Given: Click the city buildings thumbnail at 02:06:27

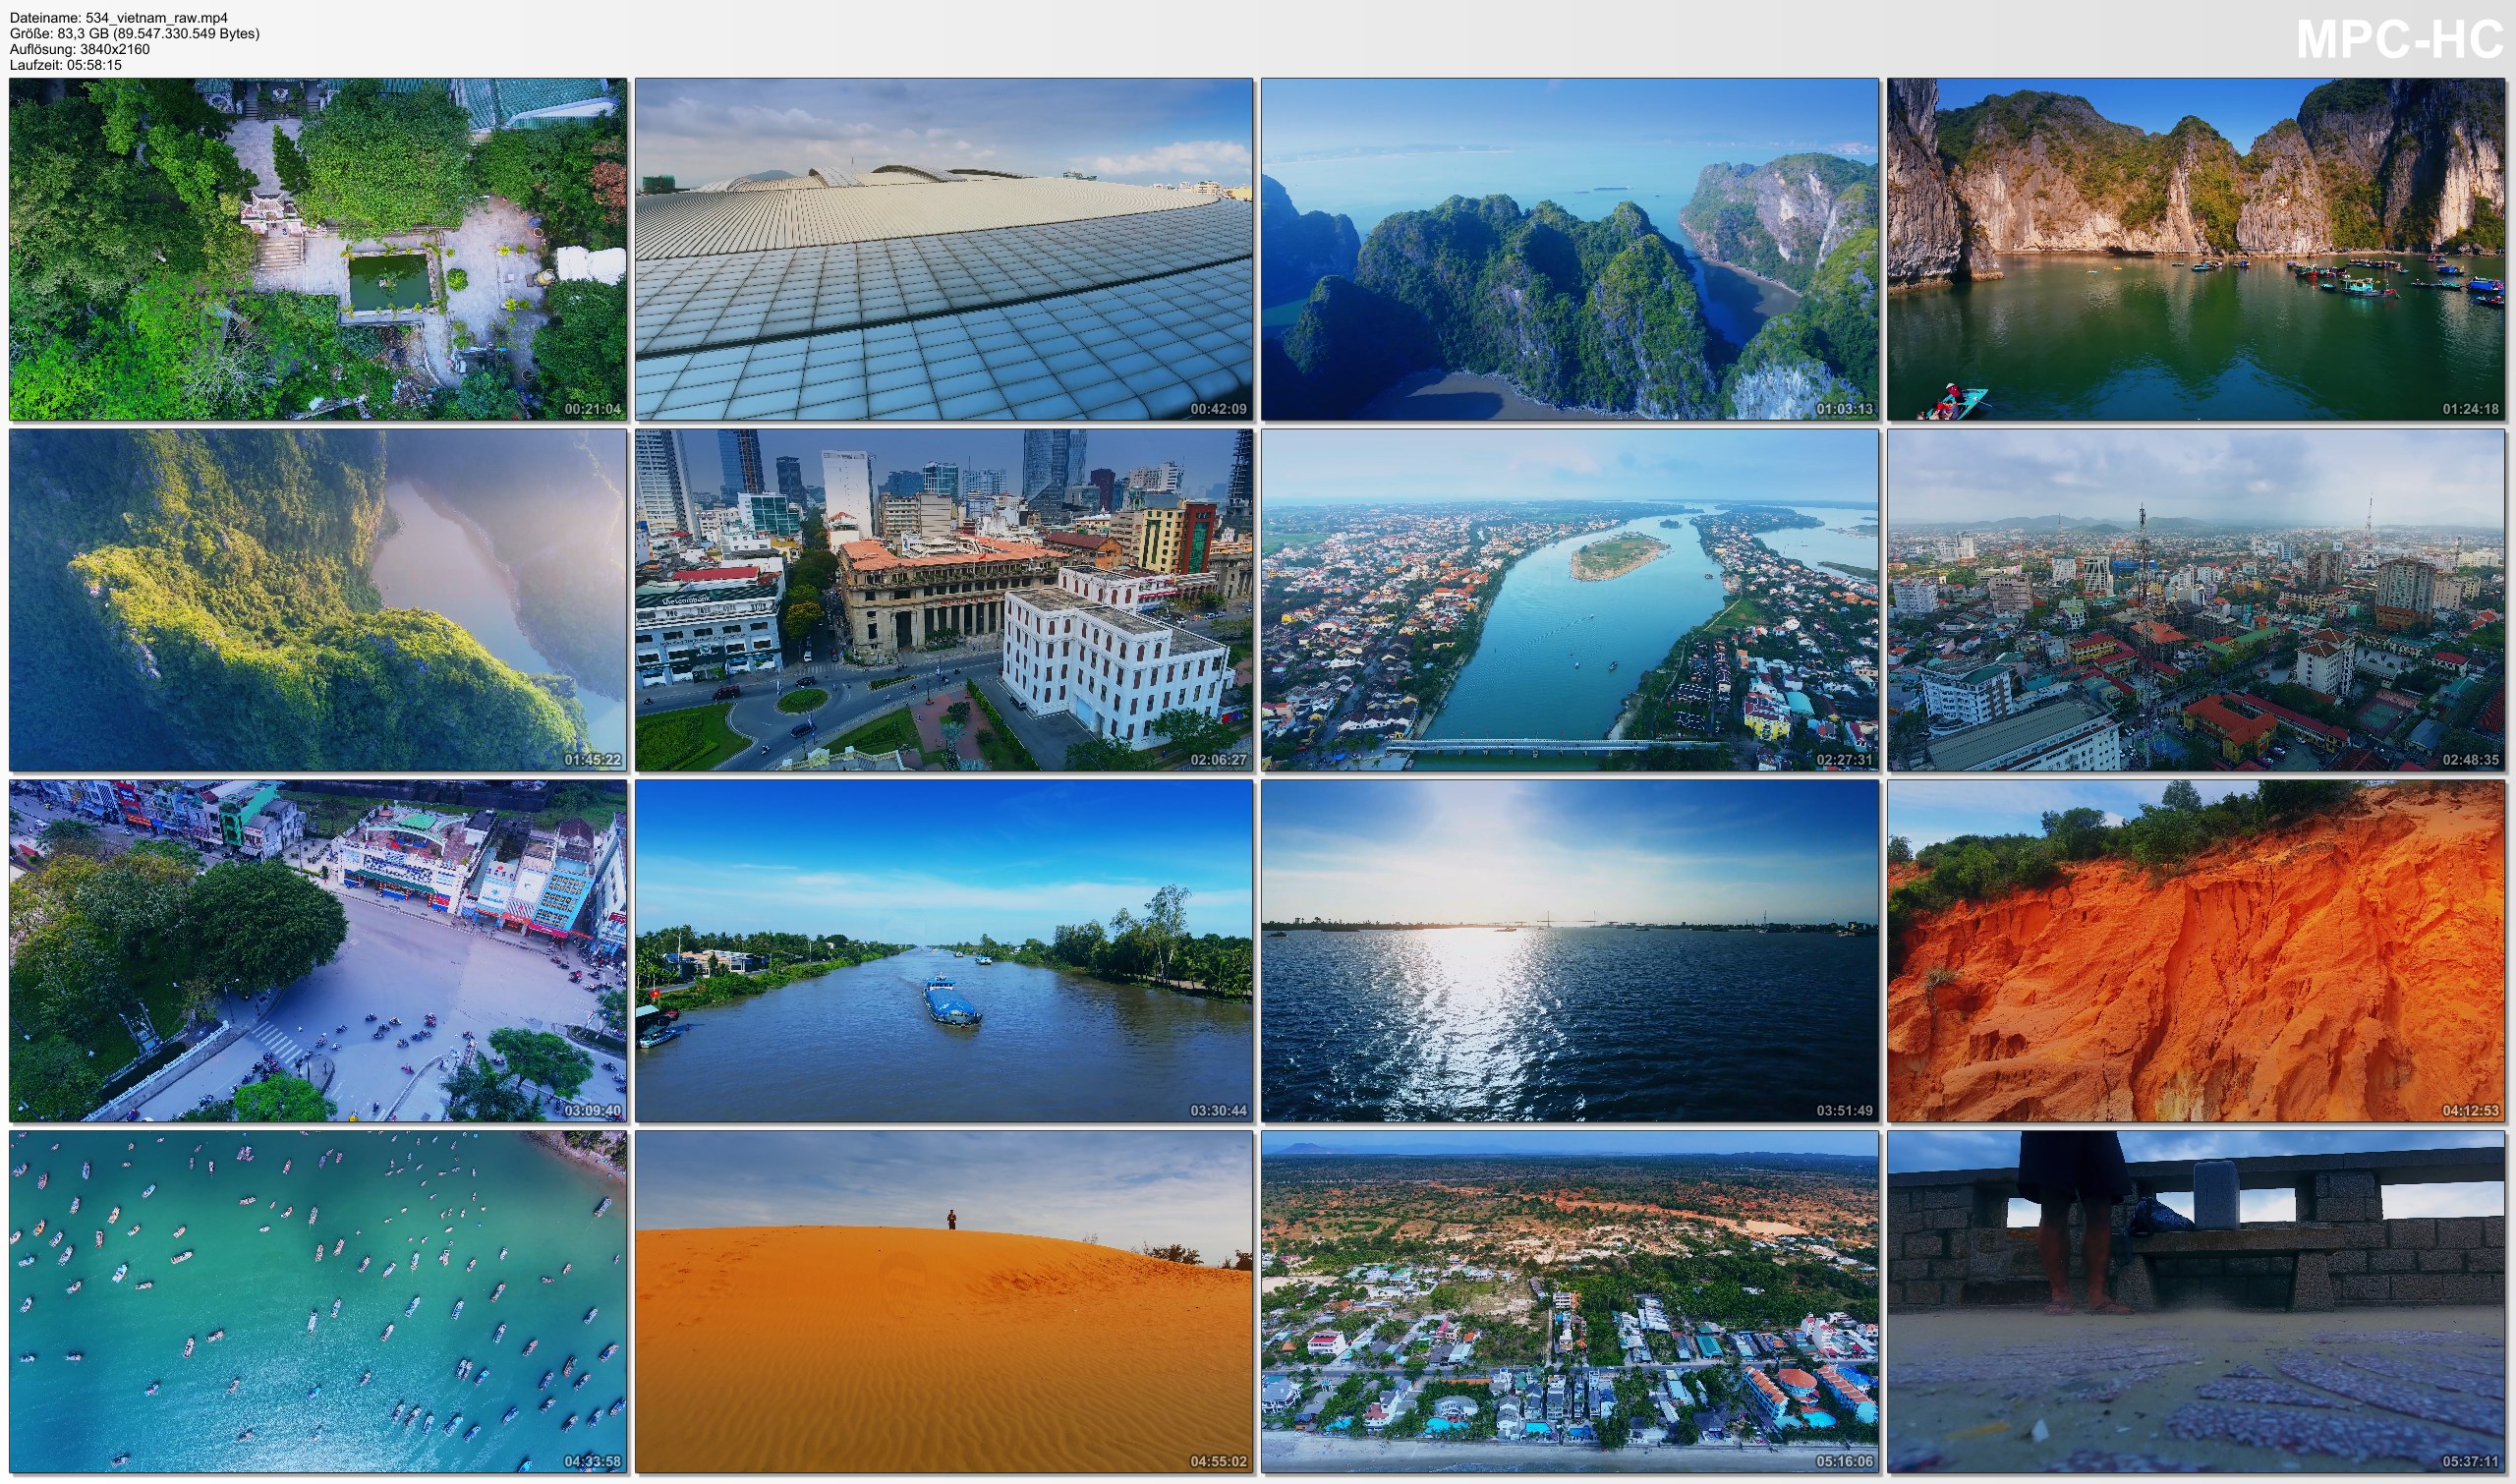Looking at the screenshot, I should (944, 600).
